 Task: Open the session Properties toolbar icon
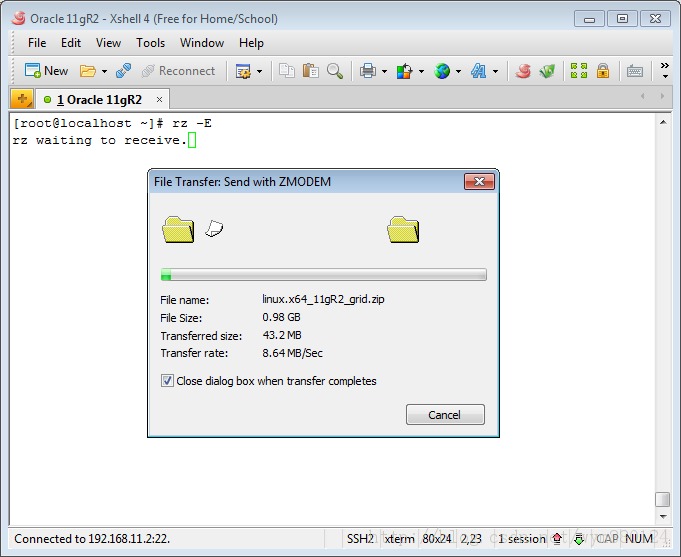[243, 71]
